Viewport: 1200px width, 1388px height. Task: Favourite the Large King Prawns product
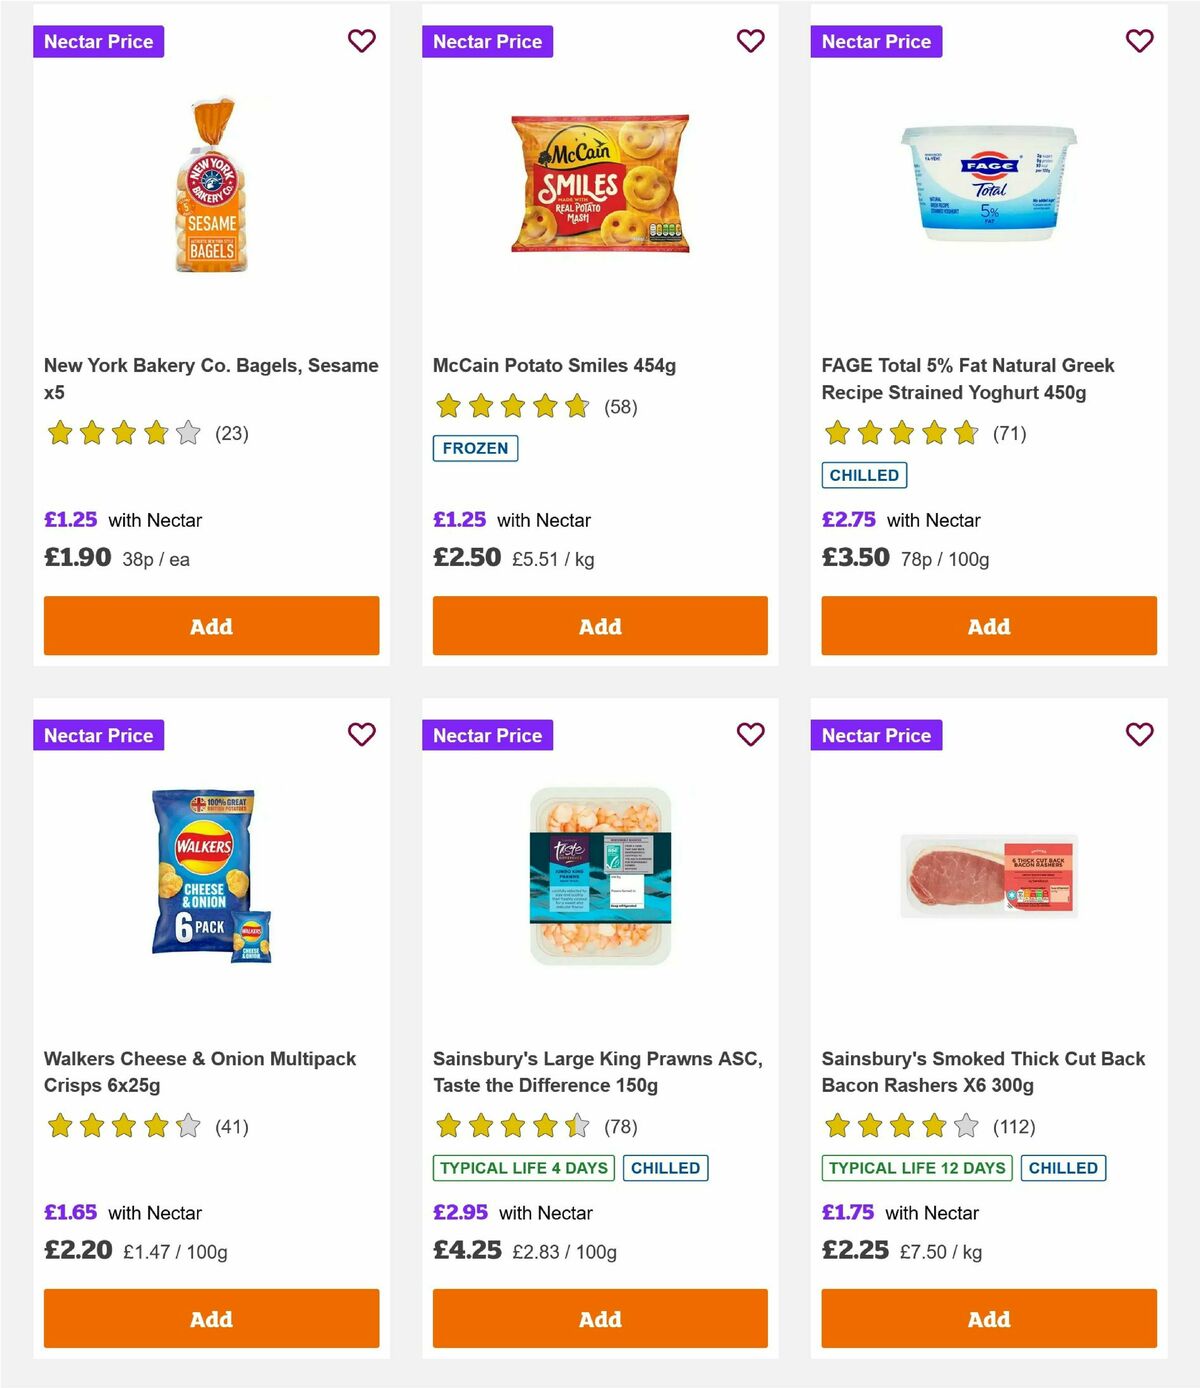click(x=750, y=735)
